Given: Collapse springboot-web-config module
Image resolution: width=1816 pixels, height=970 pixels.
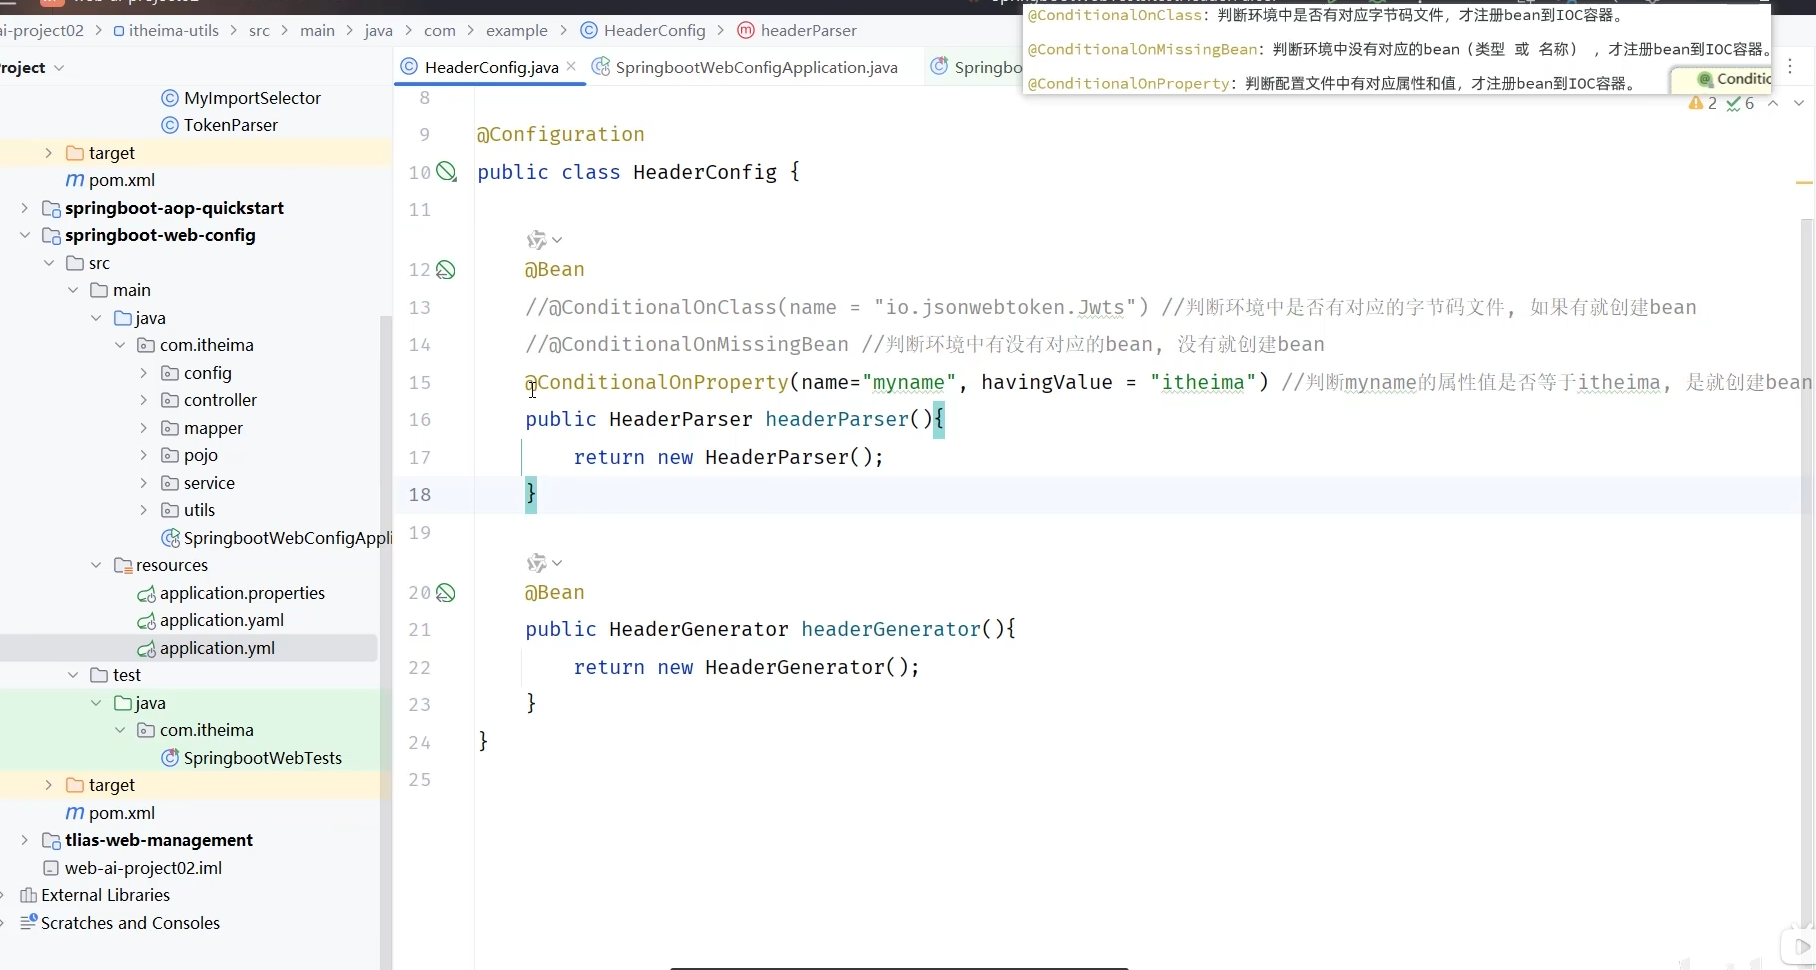Looking at the screenshot, I should click(x=24, y=235).
